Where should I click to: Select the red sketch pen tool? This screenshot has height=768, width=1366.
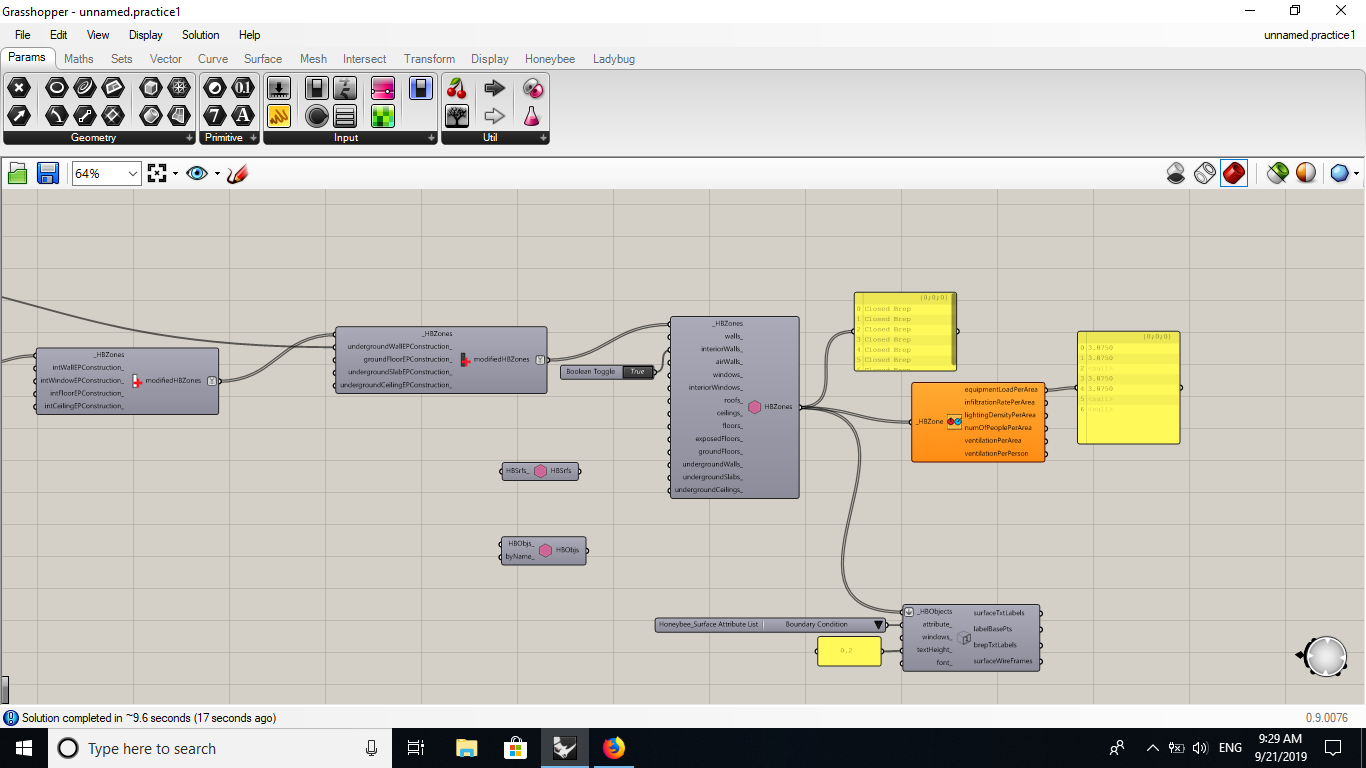coord(237,173)
